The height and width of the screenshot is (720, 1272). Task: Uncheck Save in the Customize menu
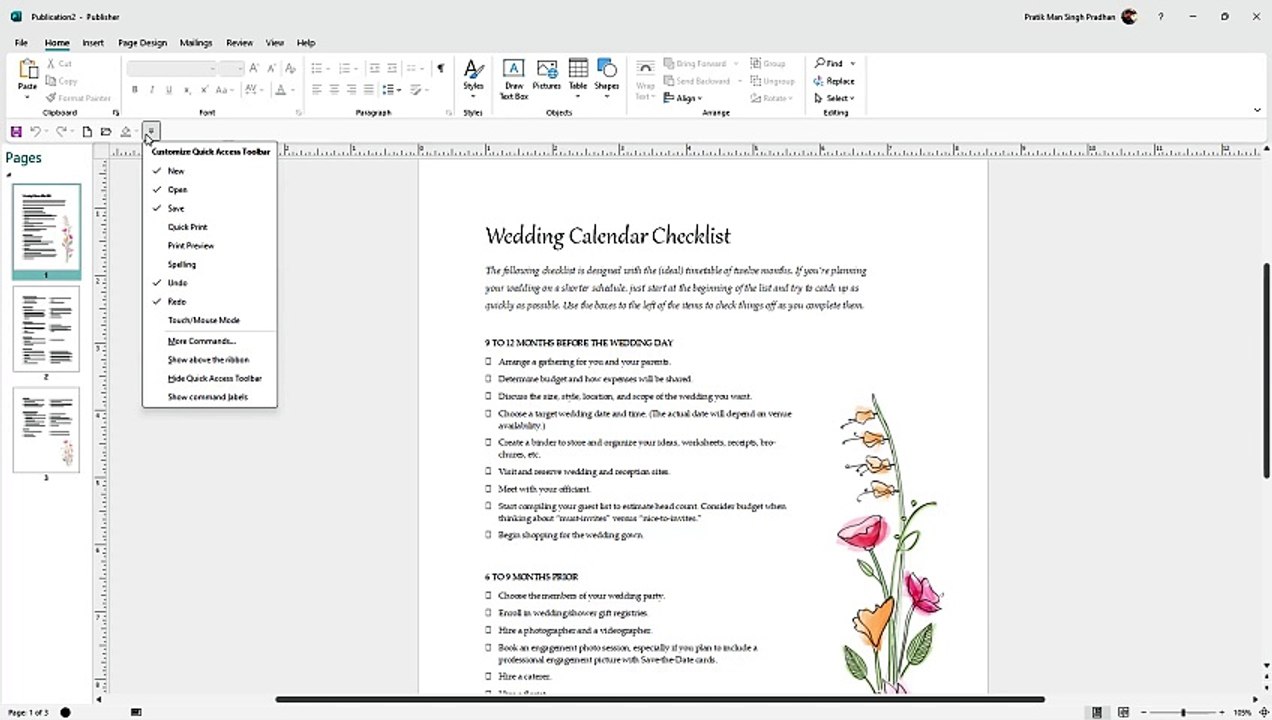point(210,208)
